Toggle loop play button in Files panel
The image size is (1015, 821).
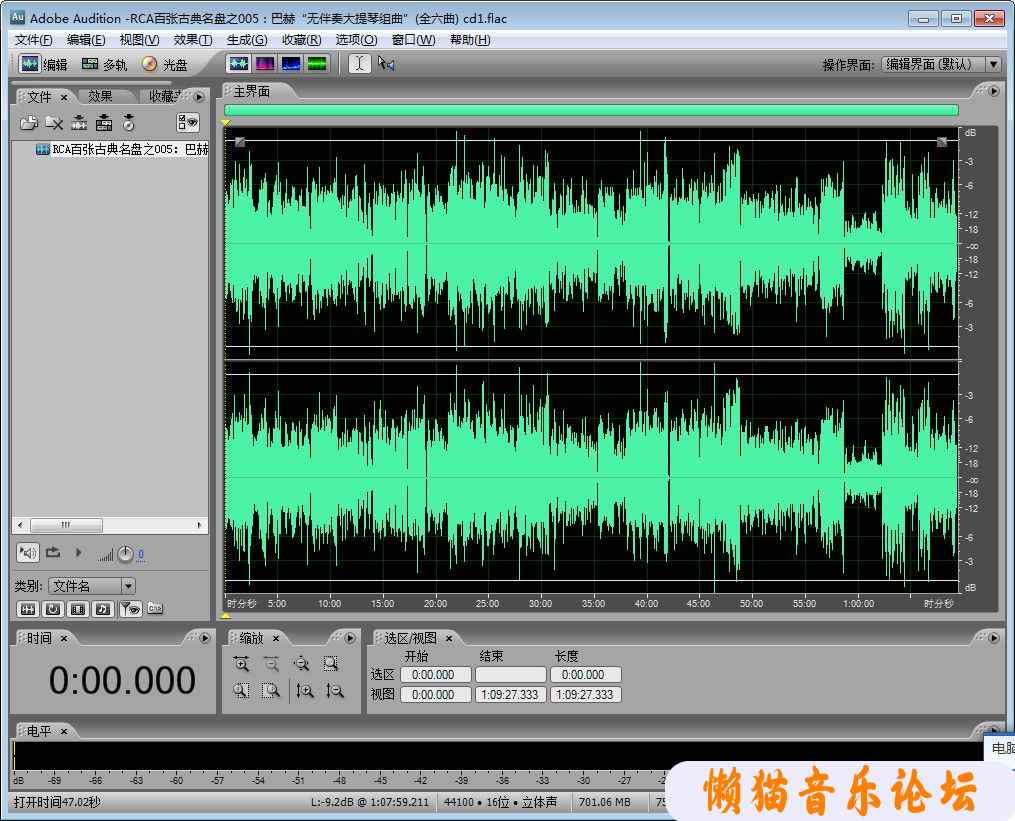[53, 552]
